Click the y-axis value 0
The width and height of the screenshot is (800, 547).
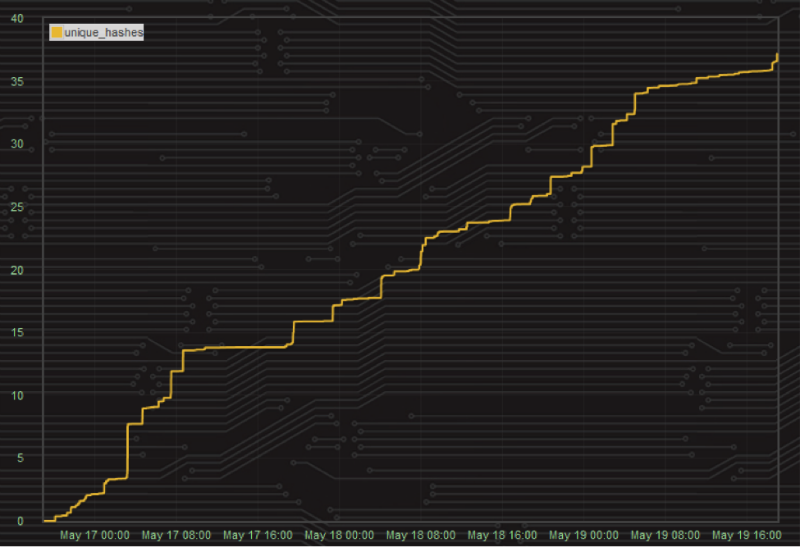pyautogui.click(x=20, y=521)
